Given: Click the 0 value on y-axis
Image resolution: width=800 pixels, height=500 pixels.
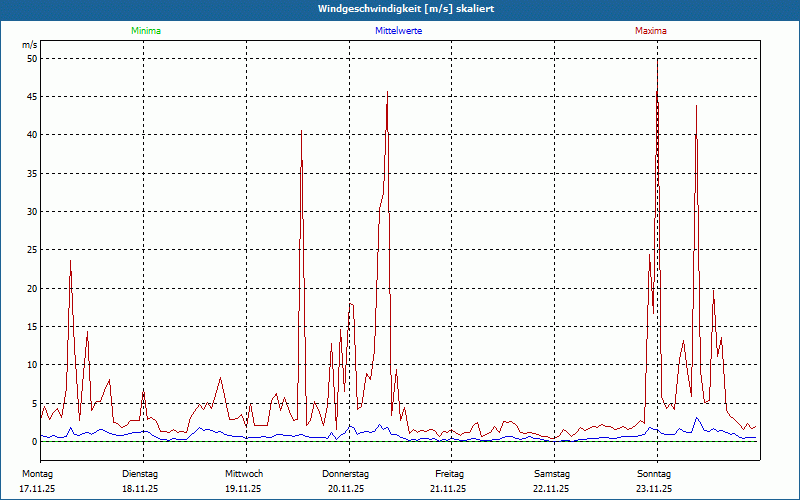Looking at the screenshot, I should point(34,442).
